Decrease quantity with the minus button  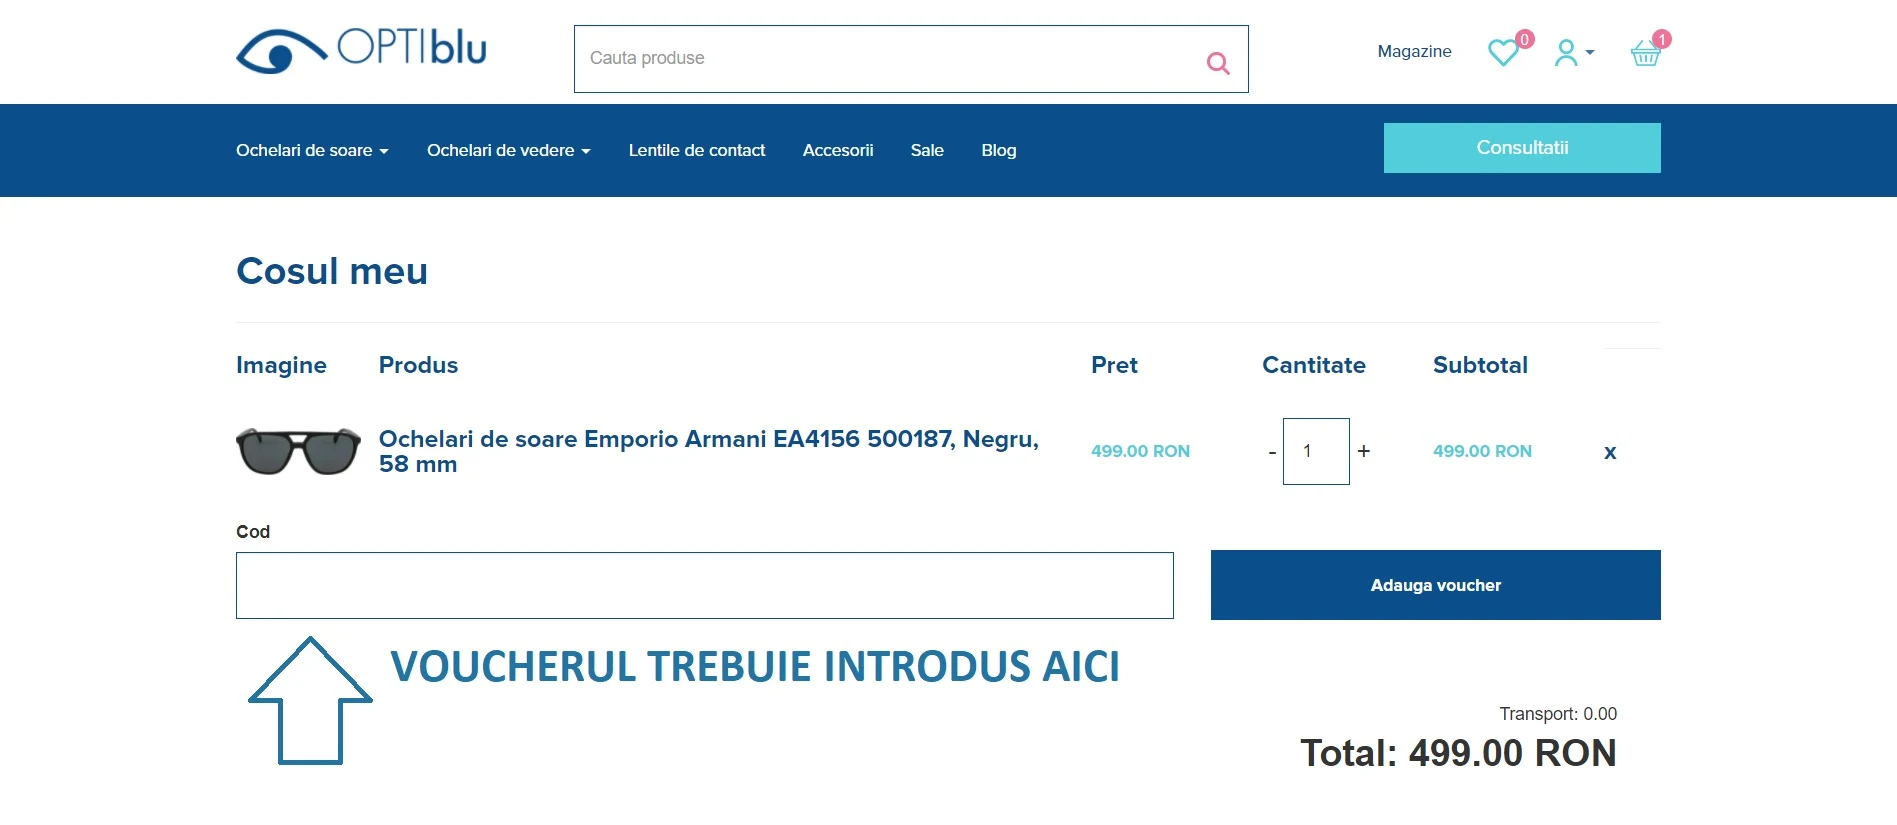[1272, 452]
